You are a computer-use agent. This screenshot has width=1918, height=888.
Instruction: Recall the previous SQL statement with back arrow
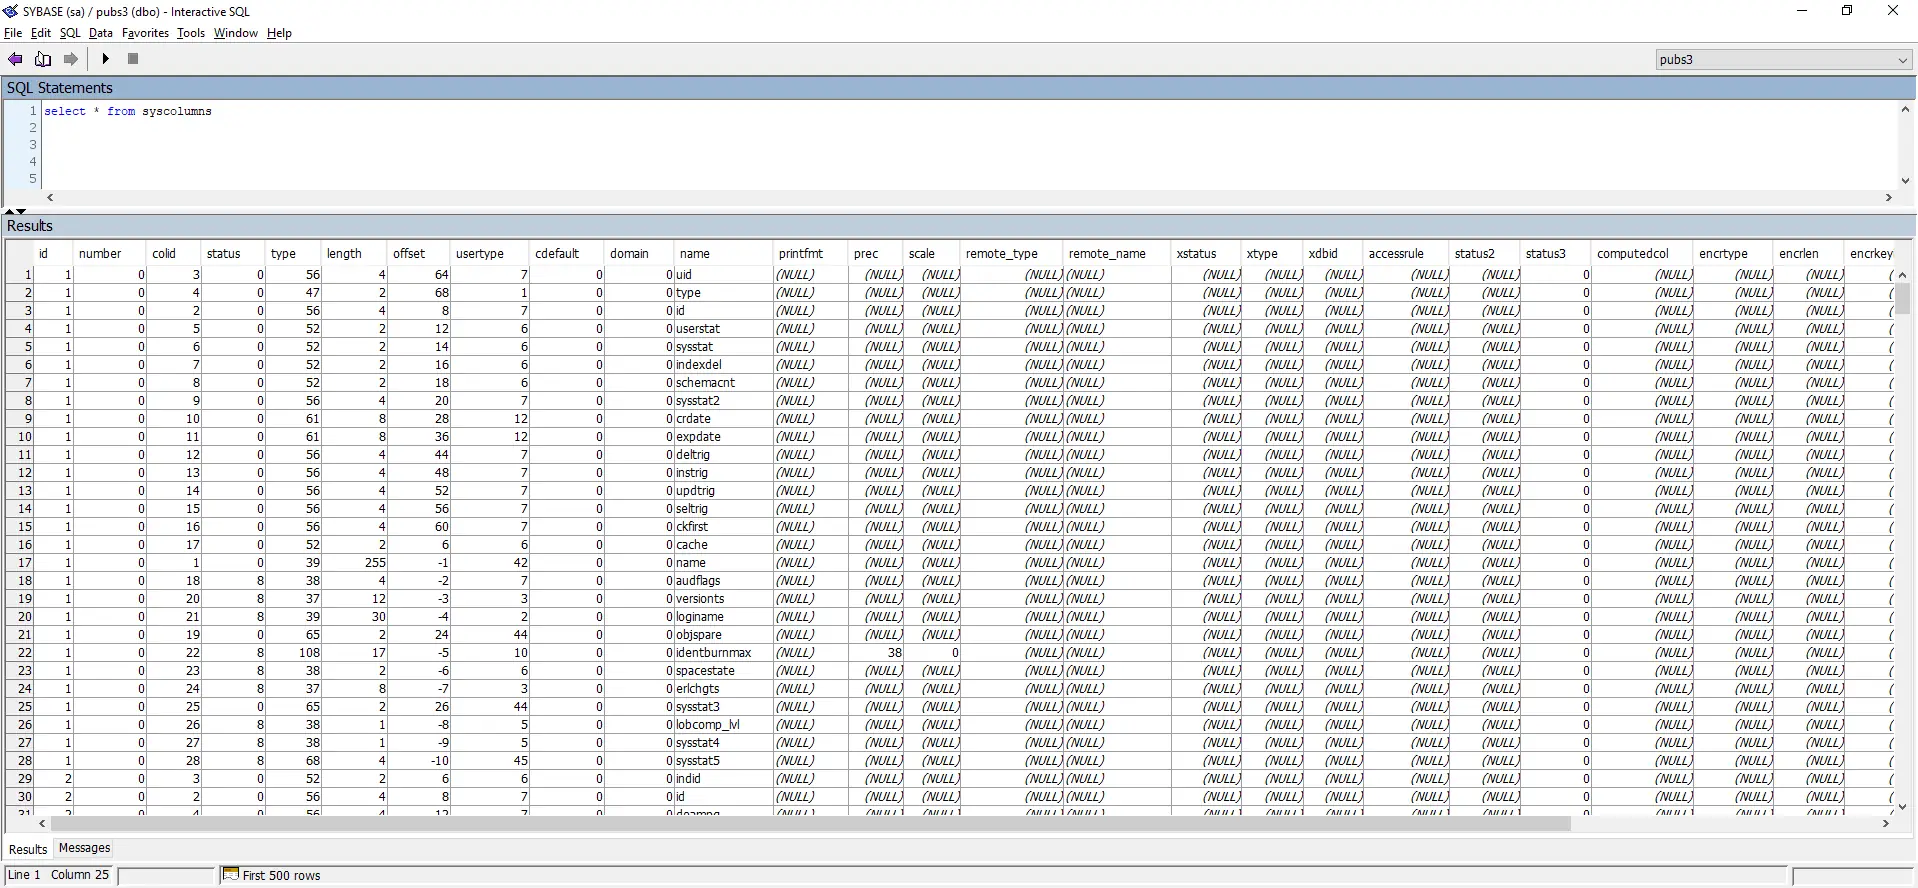[15, 59]
